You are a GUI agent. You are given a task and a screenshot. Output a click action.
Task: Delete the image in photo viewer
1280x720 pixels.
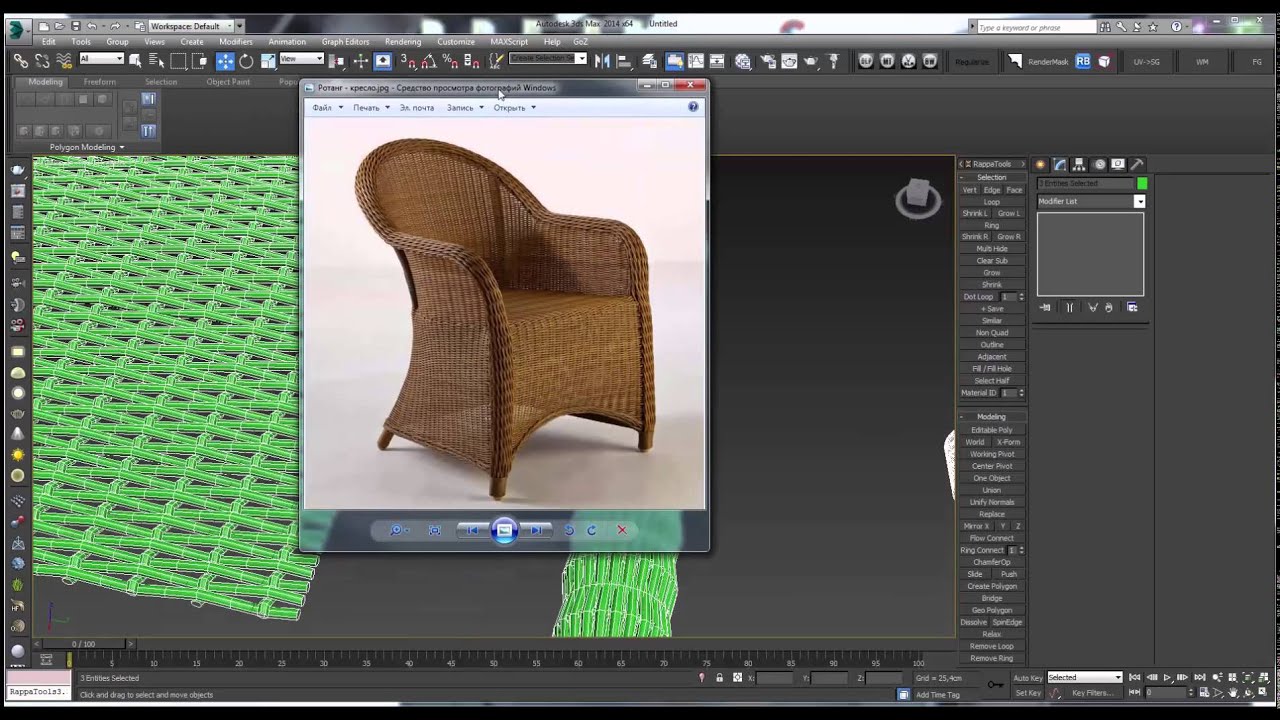click(x=621, y=530)
